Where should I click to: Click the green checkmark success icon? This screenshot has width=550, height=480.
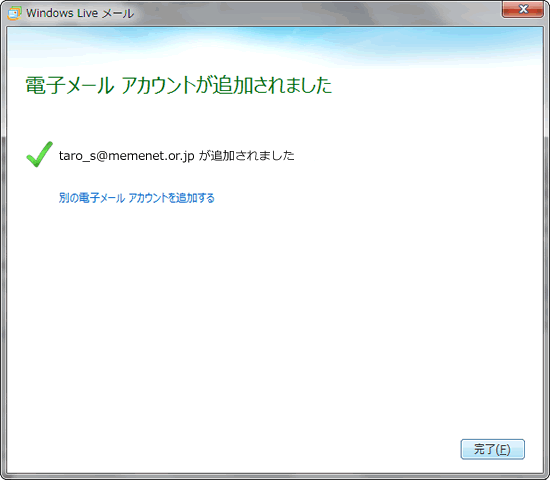point(40,154)
